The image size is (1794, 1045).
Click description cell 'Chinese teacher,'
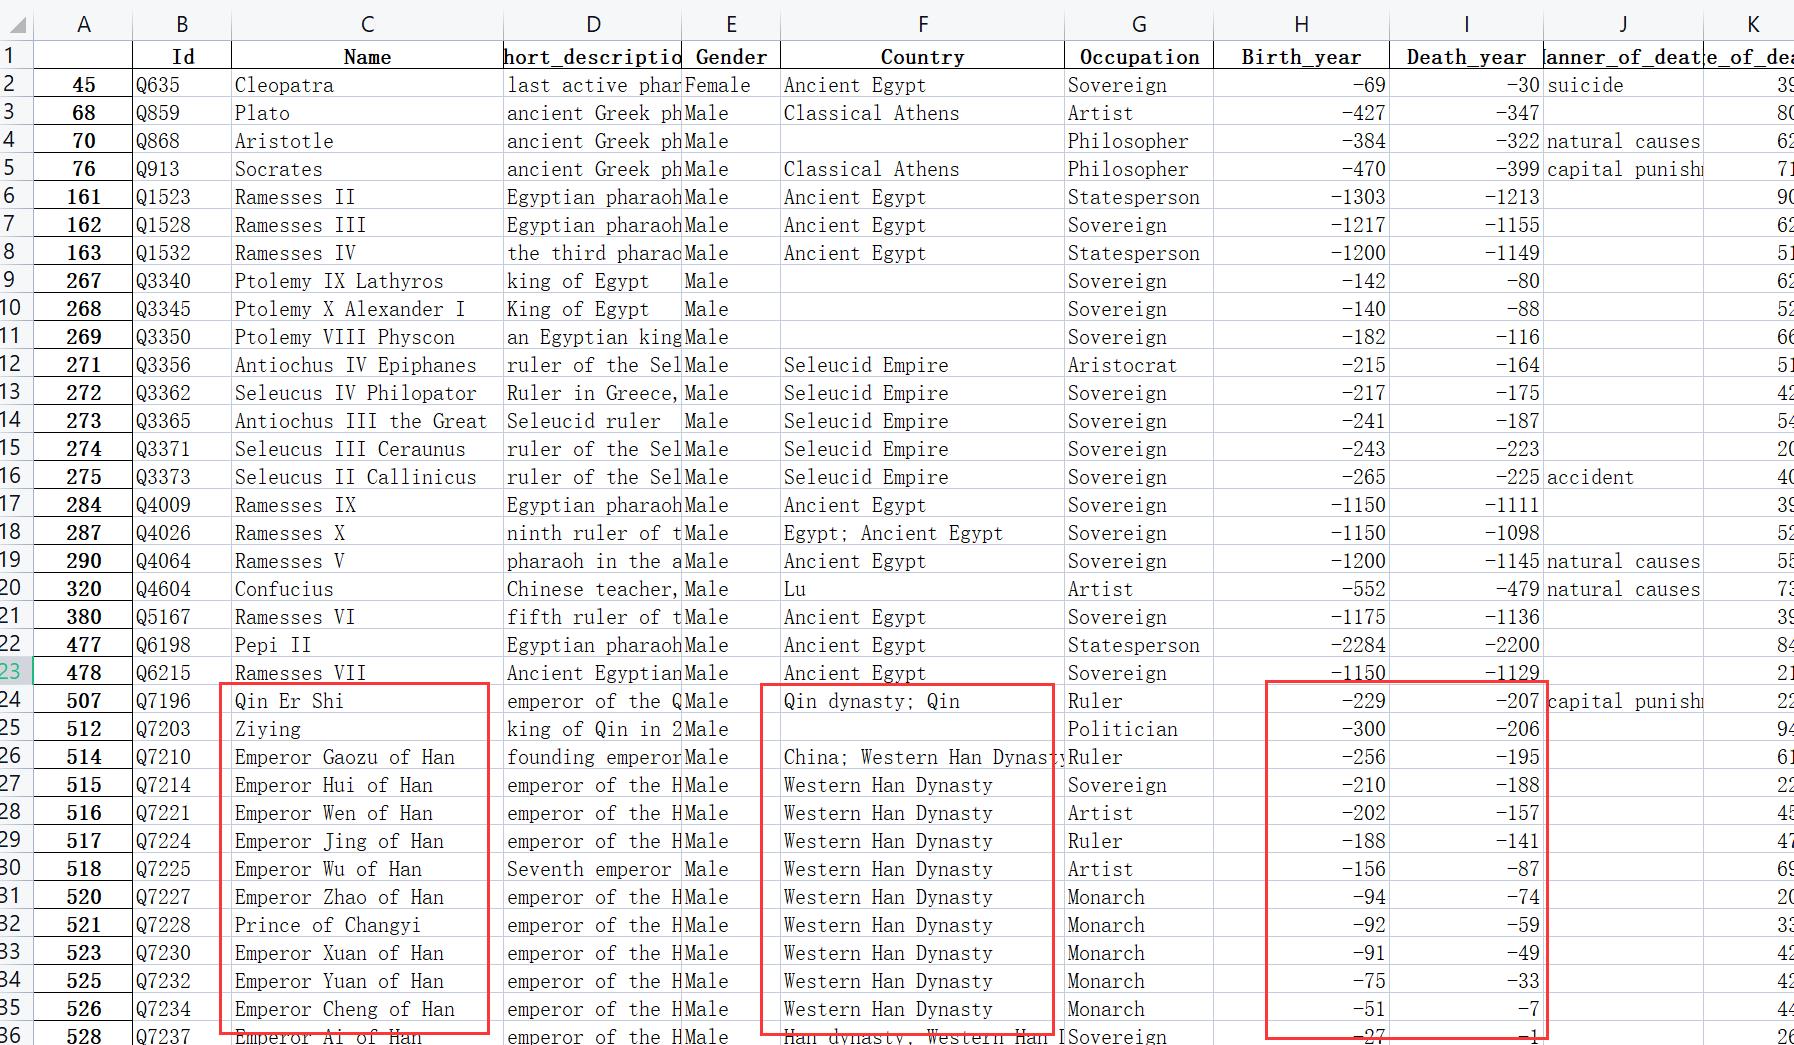pos(593,589)
